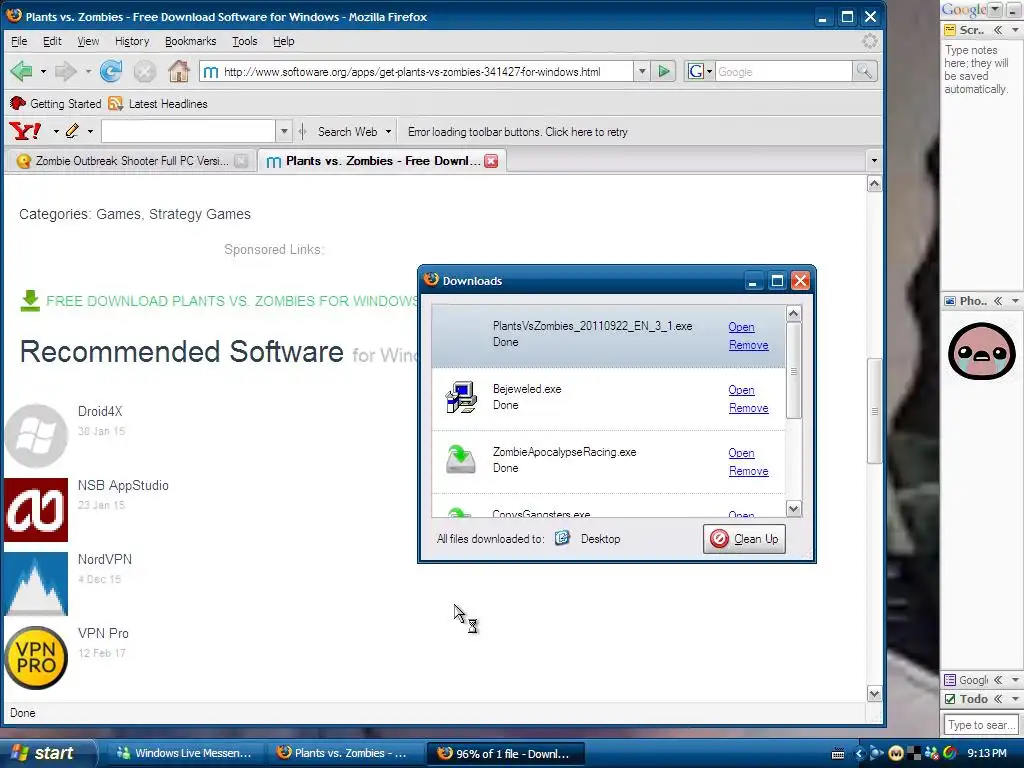This screenshot has width=1024, height=768.
Task: Open the Search Web dropdown arrow
Action: click(388, 131)
